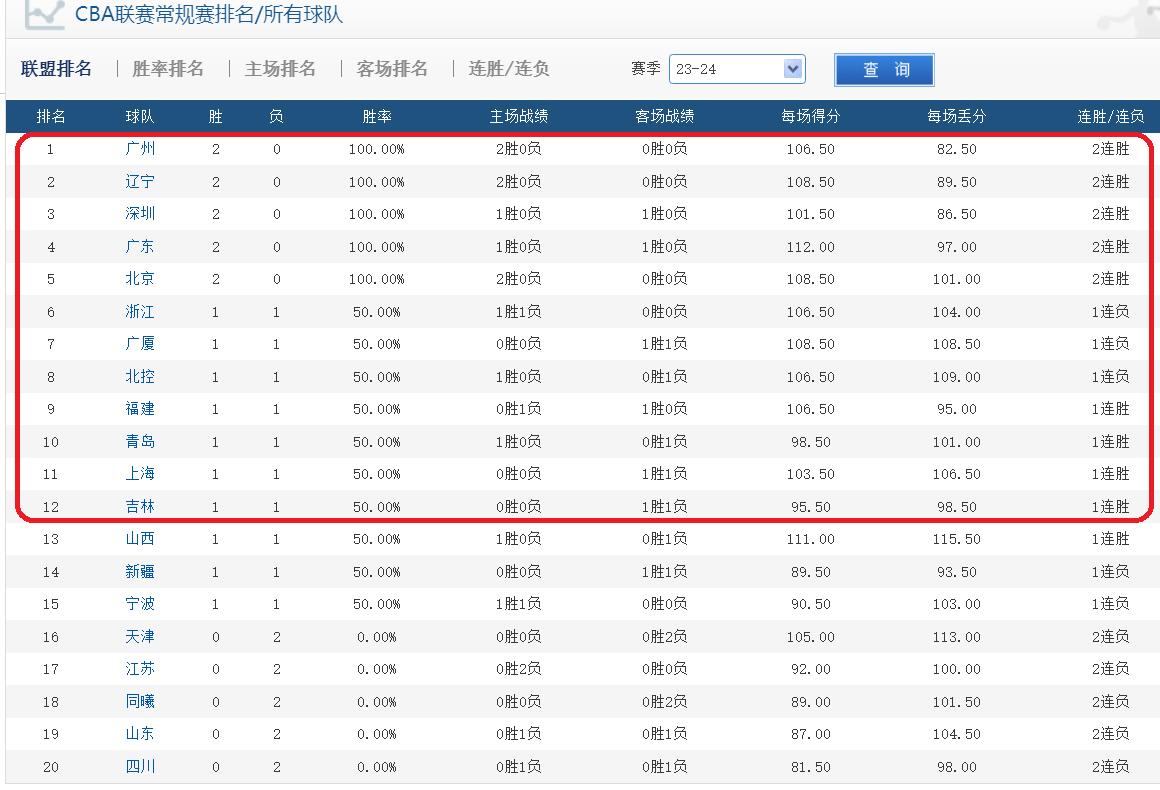Image resolution: width=1160 pixels, height=790 pixels.
Task: Open the 新疆 team link
Action: coord(140,572)
